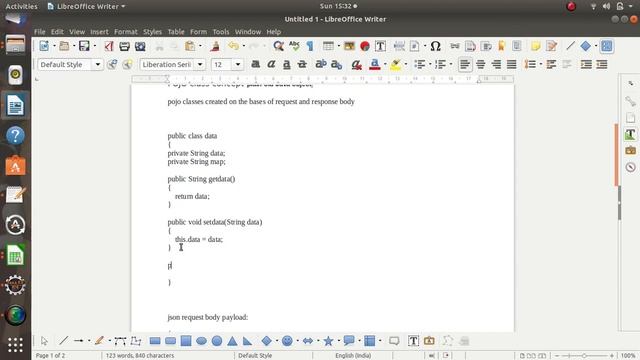Open the File menu

[x=40, y=31]
